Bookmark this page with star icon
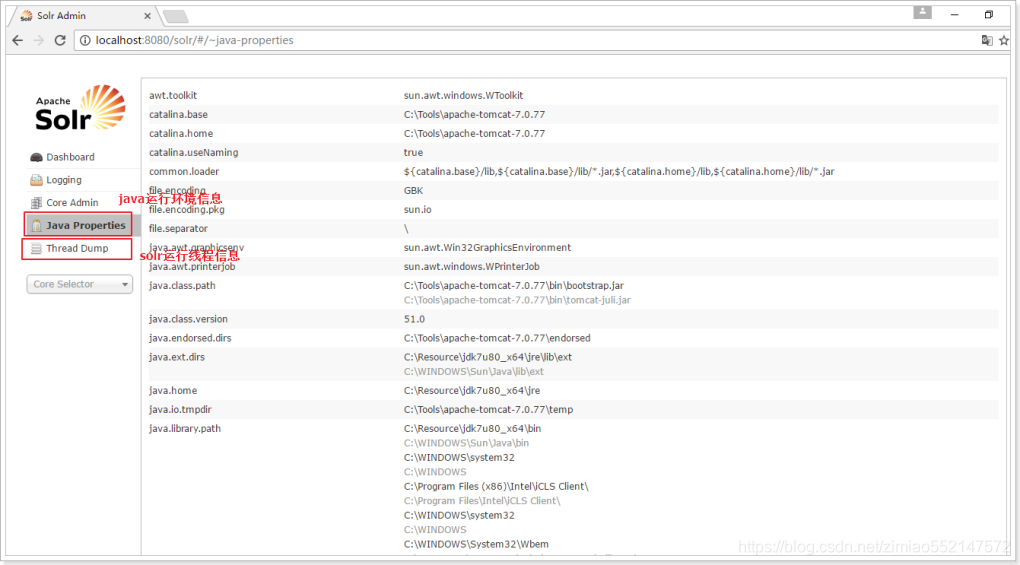 pos(1004,40)
